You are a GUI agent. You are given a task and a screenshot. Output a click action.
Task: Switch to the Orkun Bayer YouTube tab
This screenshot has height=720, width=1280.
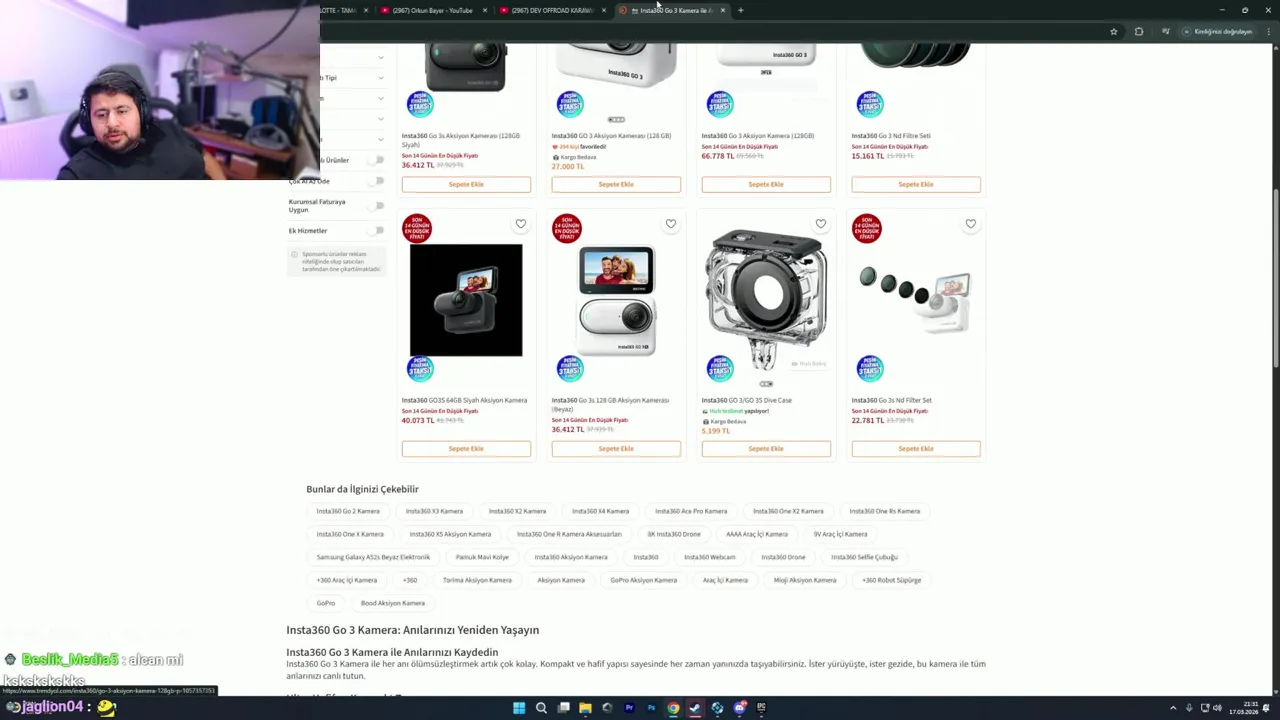coord(432,10)
